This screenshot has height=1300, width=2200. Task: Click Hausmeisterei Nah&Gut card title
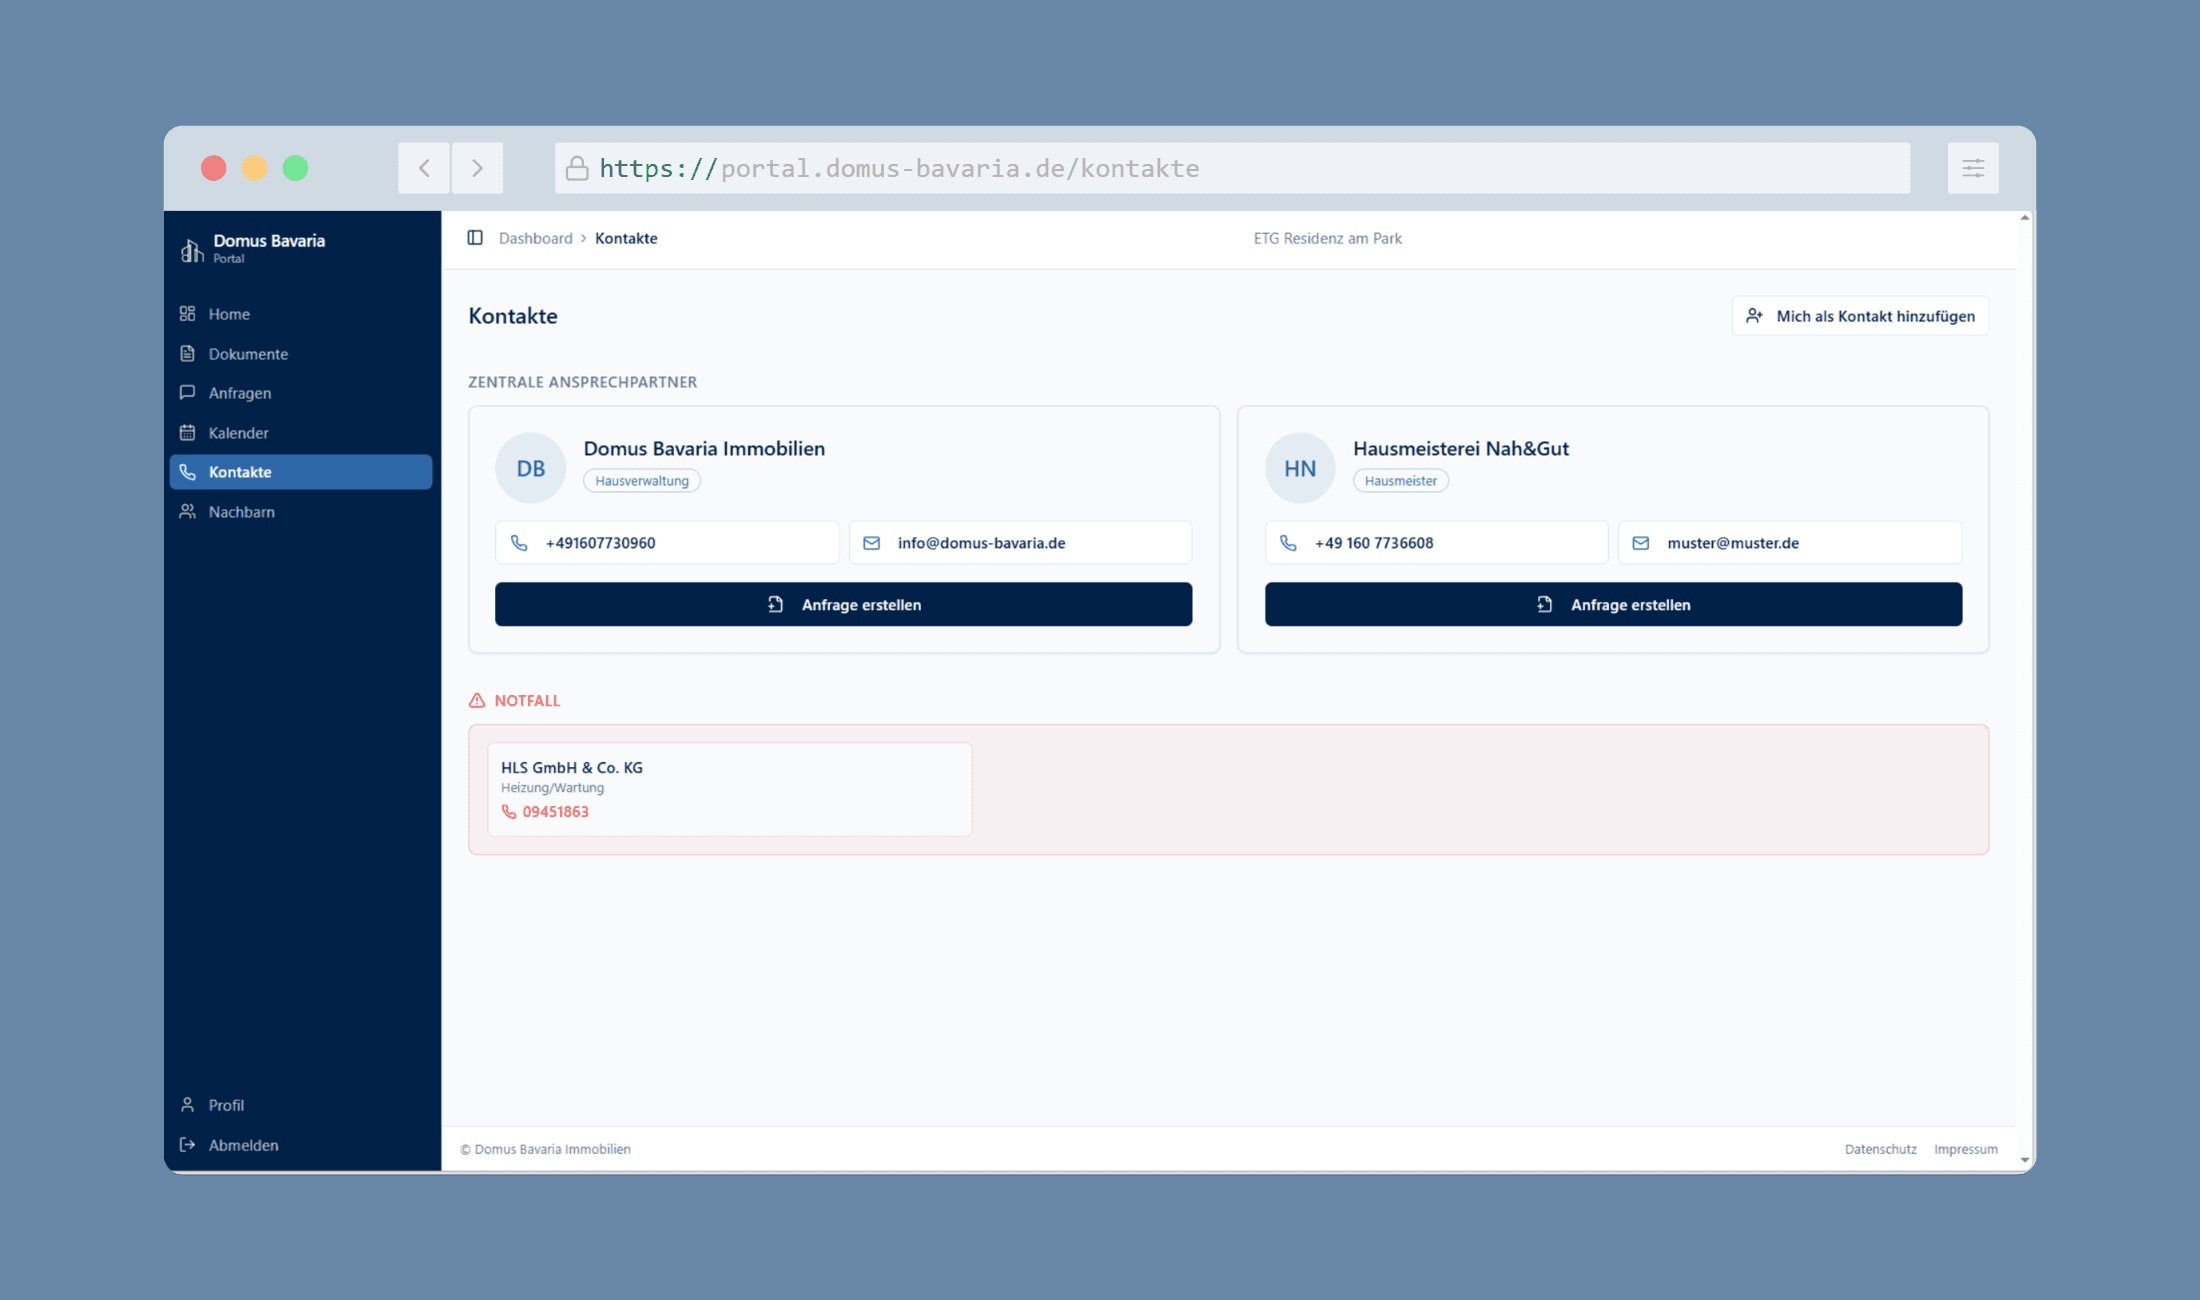pos(1460,448)
